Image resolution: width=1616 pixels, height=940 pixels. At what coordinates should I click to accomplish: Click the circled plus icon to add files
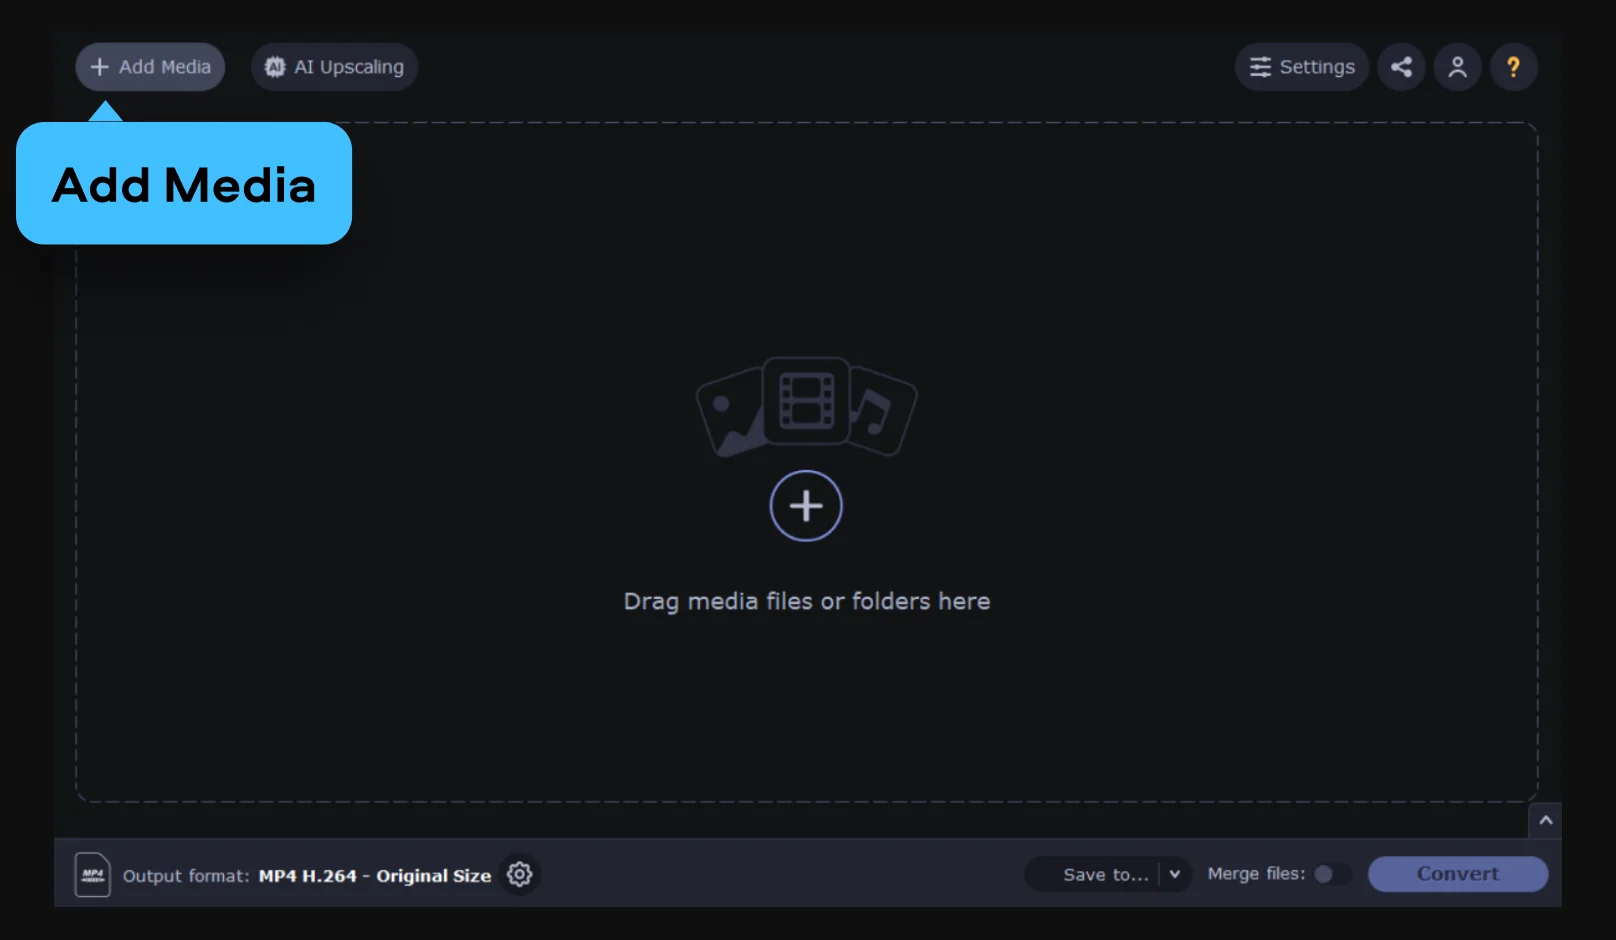click(806, 506)
